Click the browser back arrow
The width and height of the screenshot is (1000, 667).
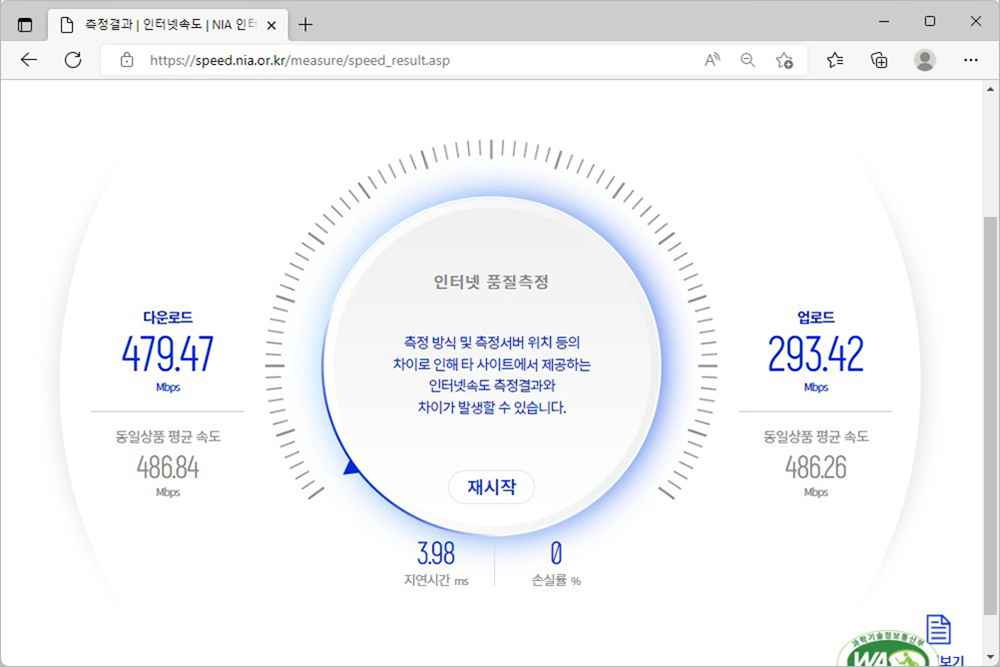[29, 60]
